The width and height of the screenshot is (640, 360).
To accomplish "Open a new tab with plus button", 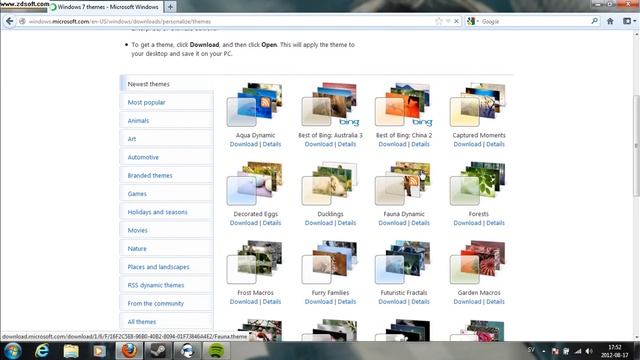I will (170, 7).
